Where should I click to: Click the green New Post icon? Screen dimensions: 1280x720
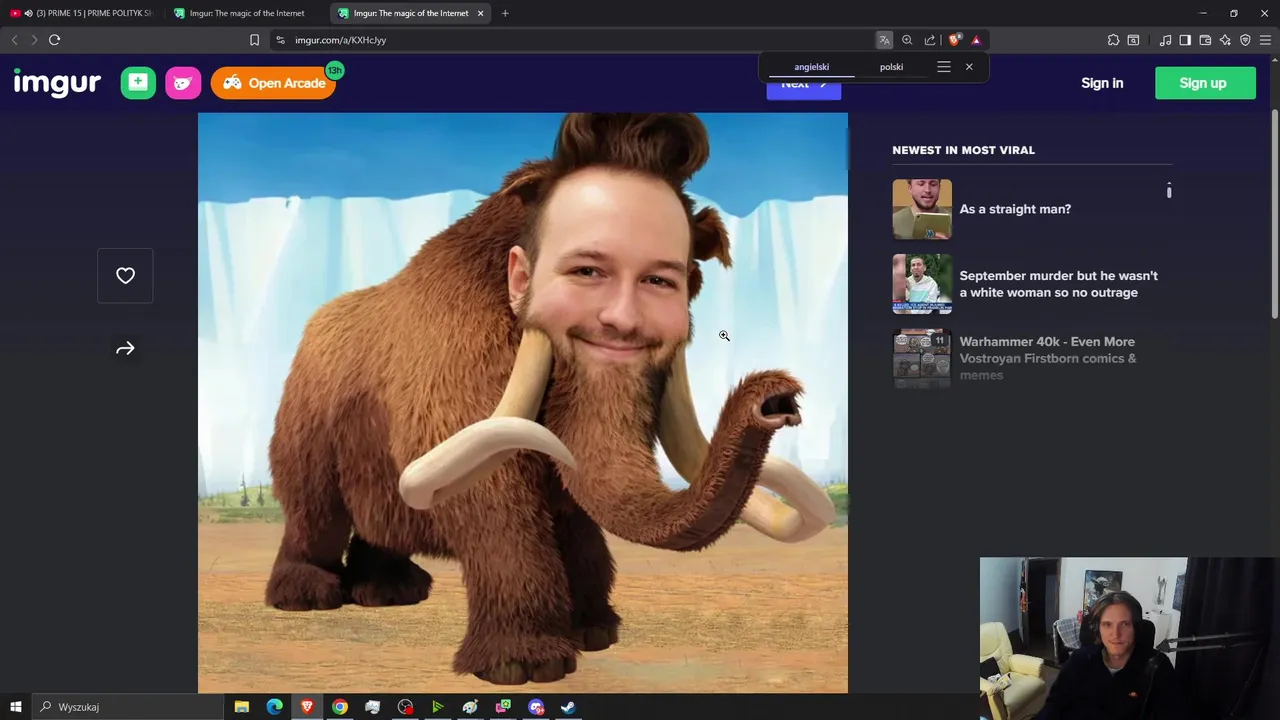(x=138, y=83)
